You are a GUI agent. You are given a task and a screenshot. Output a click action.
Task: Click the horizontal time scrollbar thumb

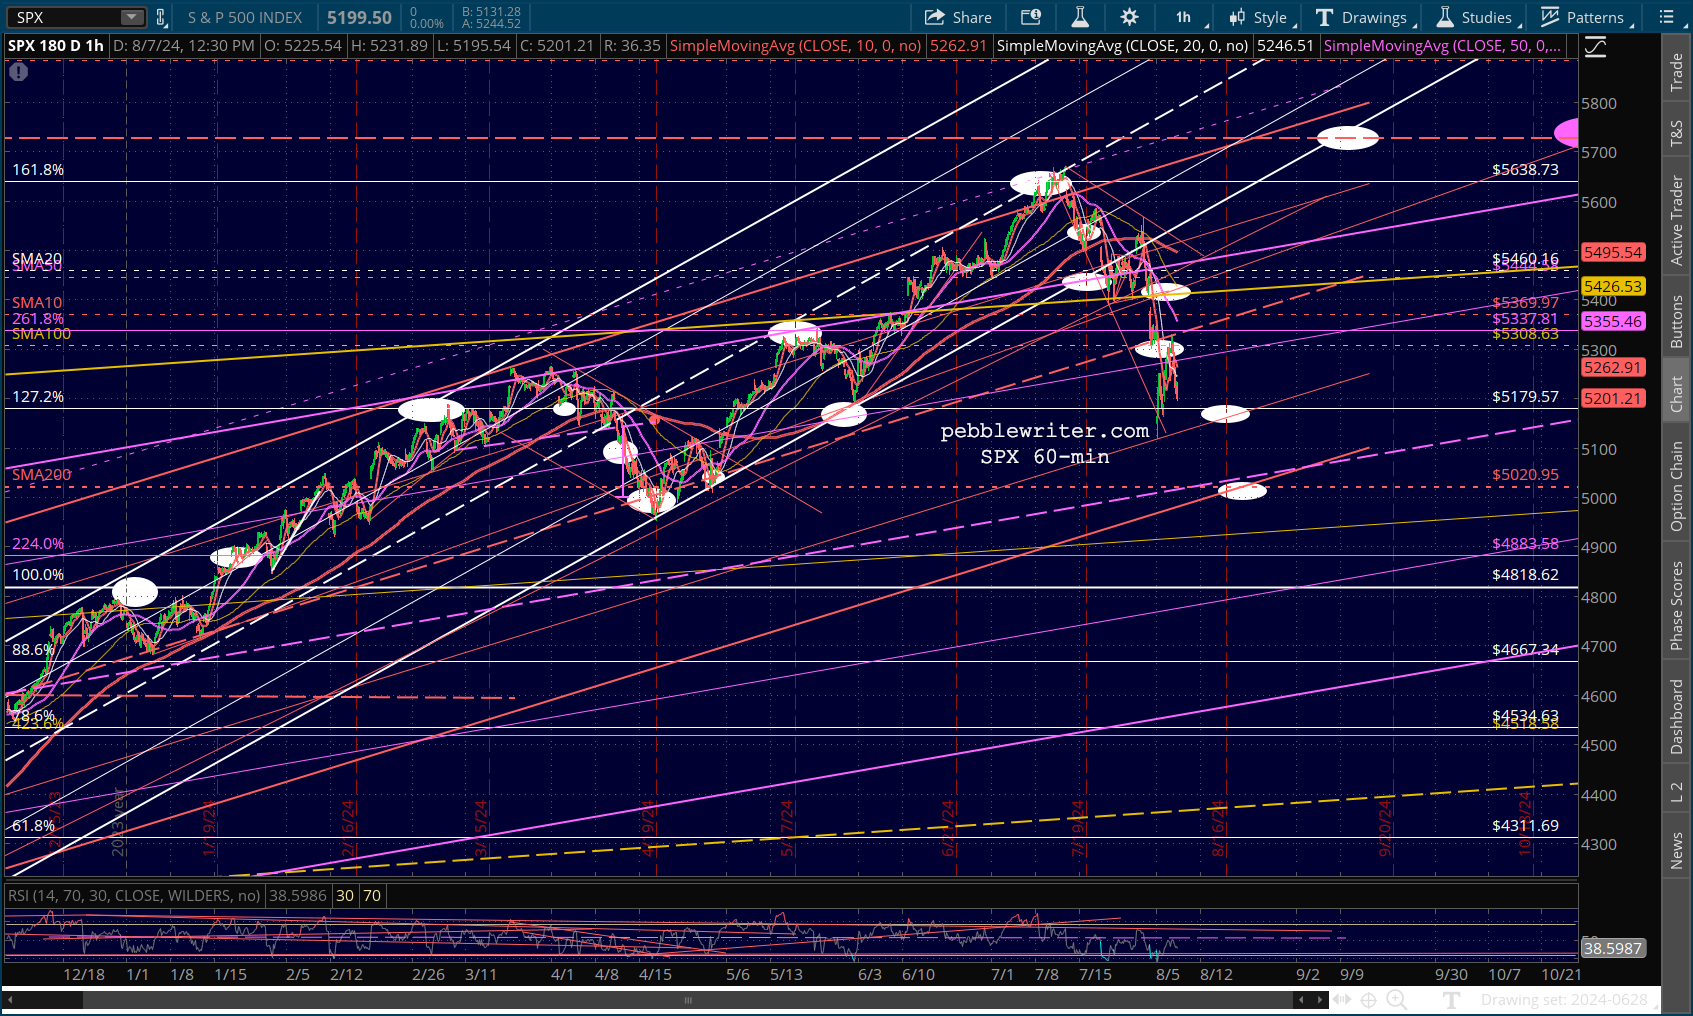click(688, 1000)
